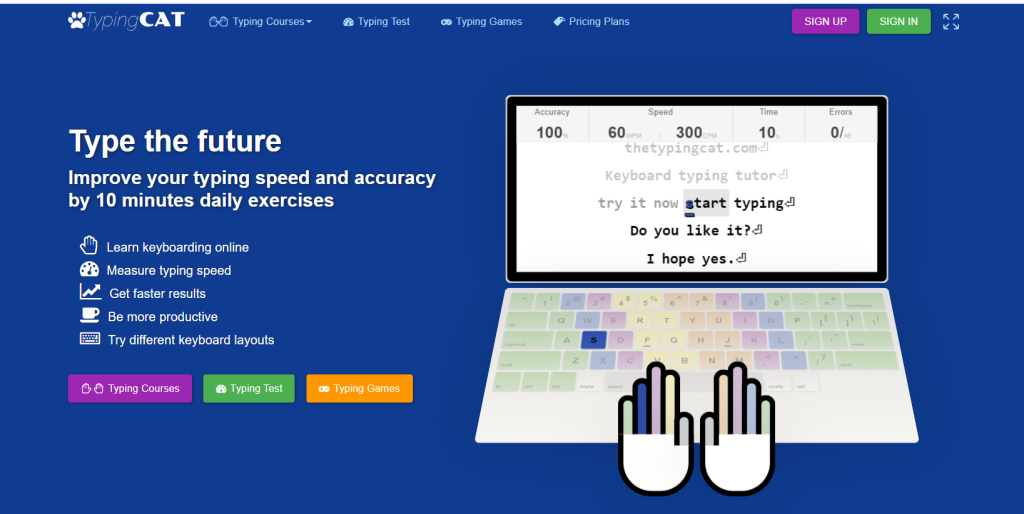The width and height of the screenshot is (1024, 514).
Task: Click the green Typing Test button
Action: tap(249, 389)
